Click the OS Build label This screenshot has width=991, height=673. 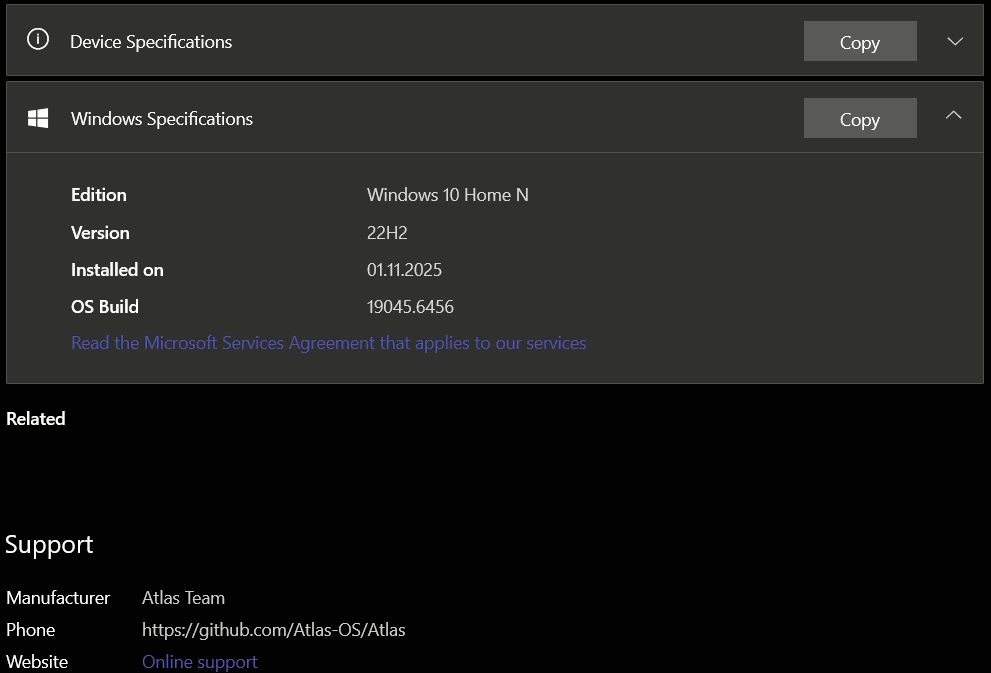(x=105, y=307)
